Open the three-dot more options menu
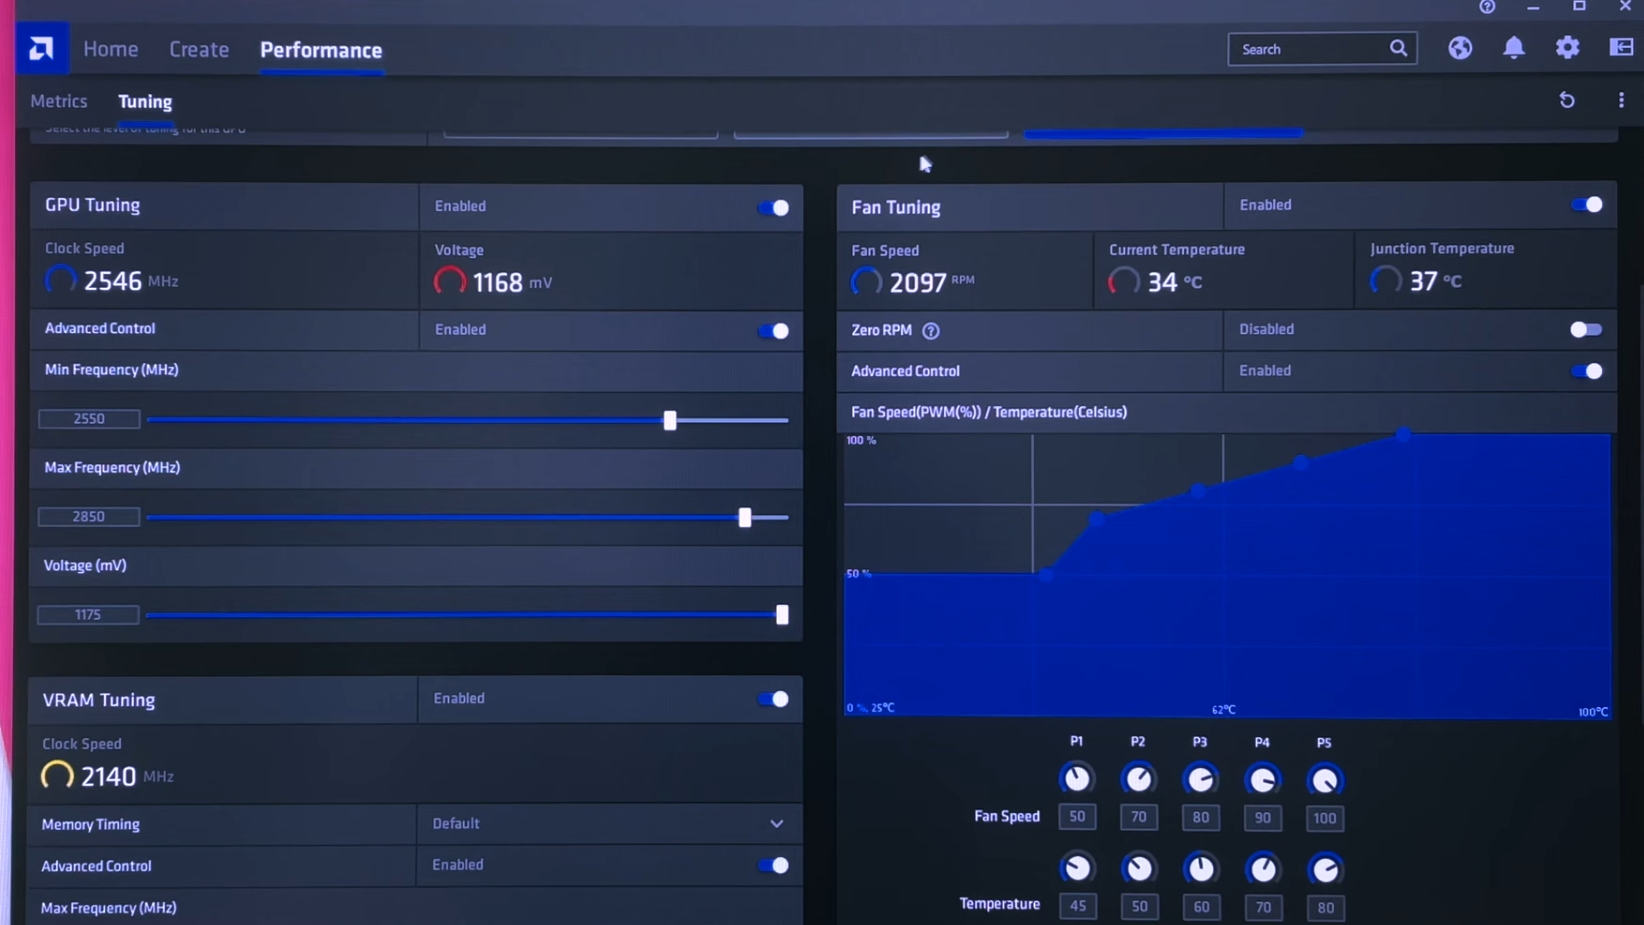This screenshot has width=1644, height=925. coord(1621,100)
